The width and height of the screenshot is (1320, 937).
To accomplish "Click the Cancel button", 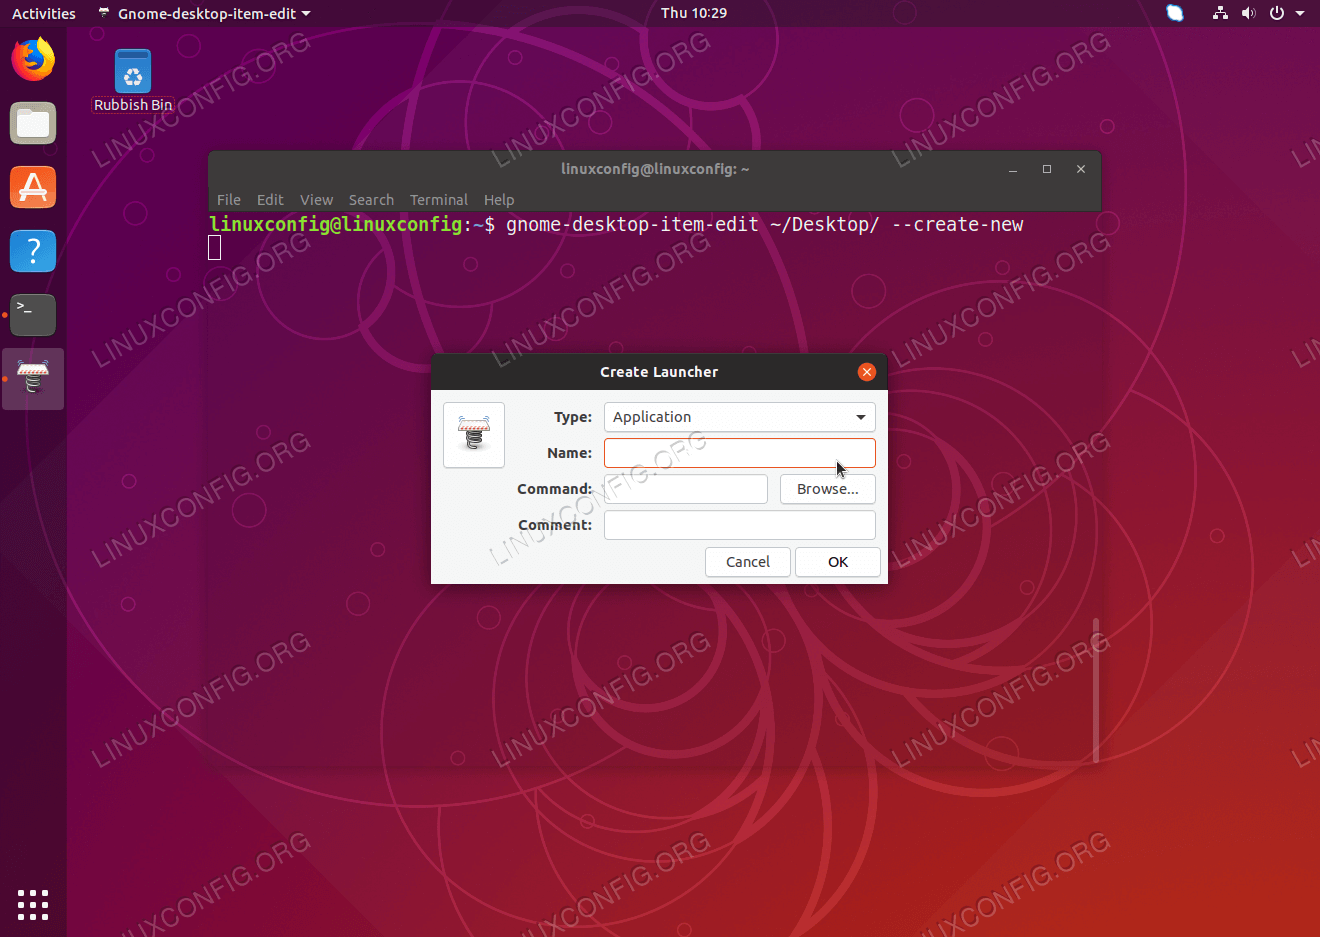I will (x=748, y=562).
